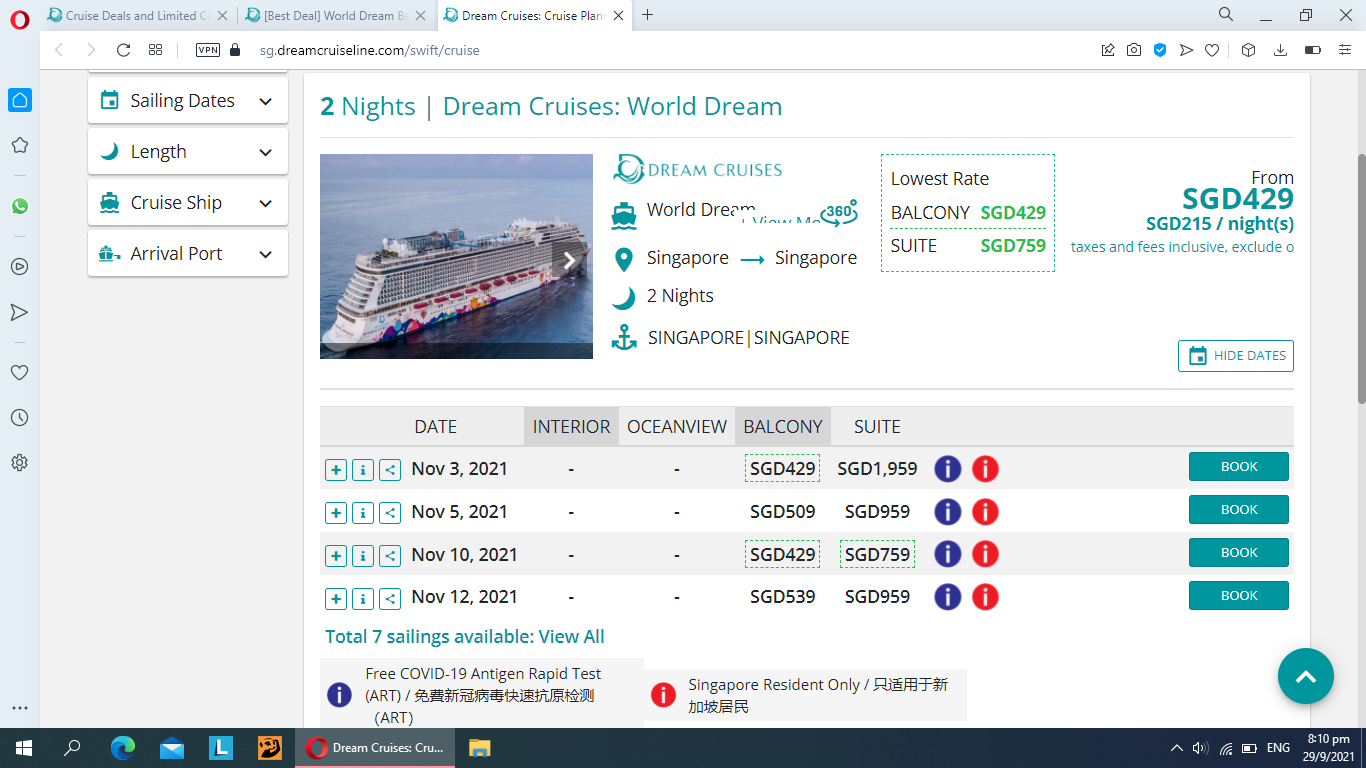Book the Nov 3, 2021 sailing

coord(1239,467)
